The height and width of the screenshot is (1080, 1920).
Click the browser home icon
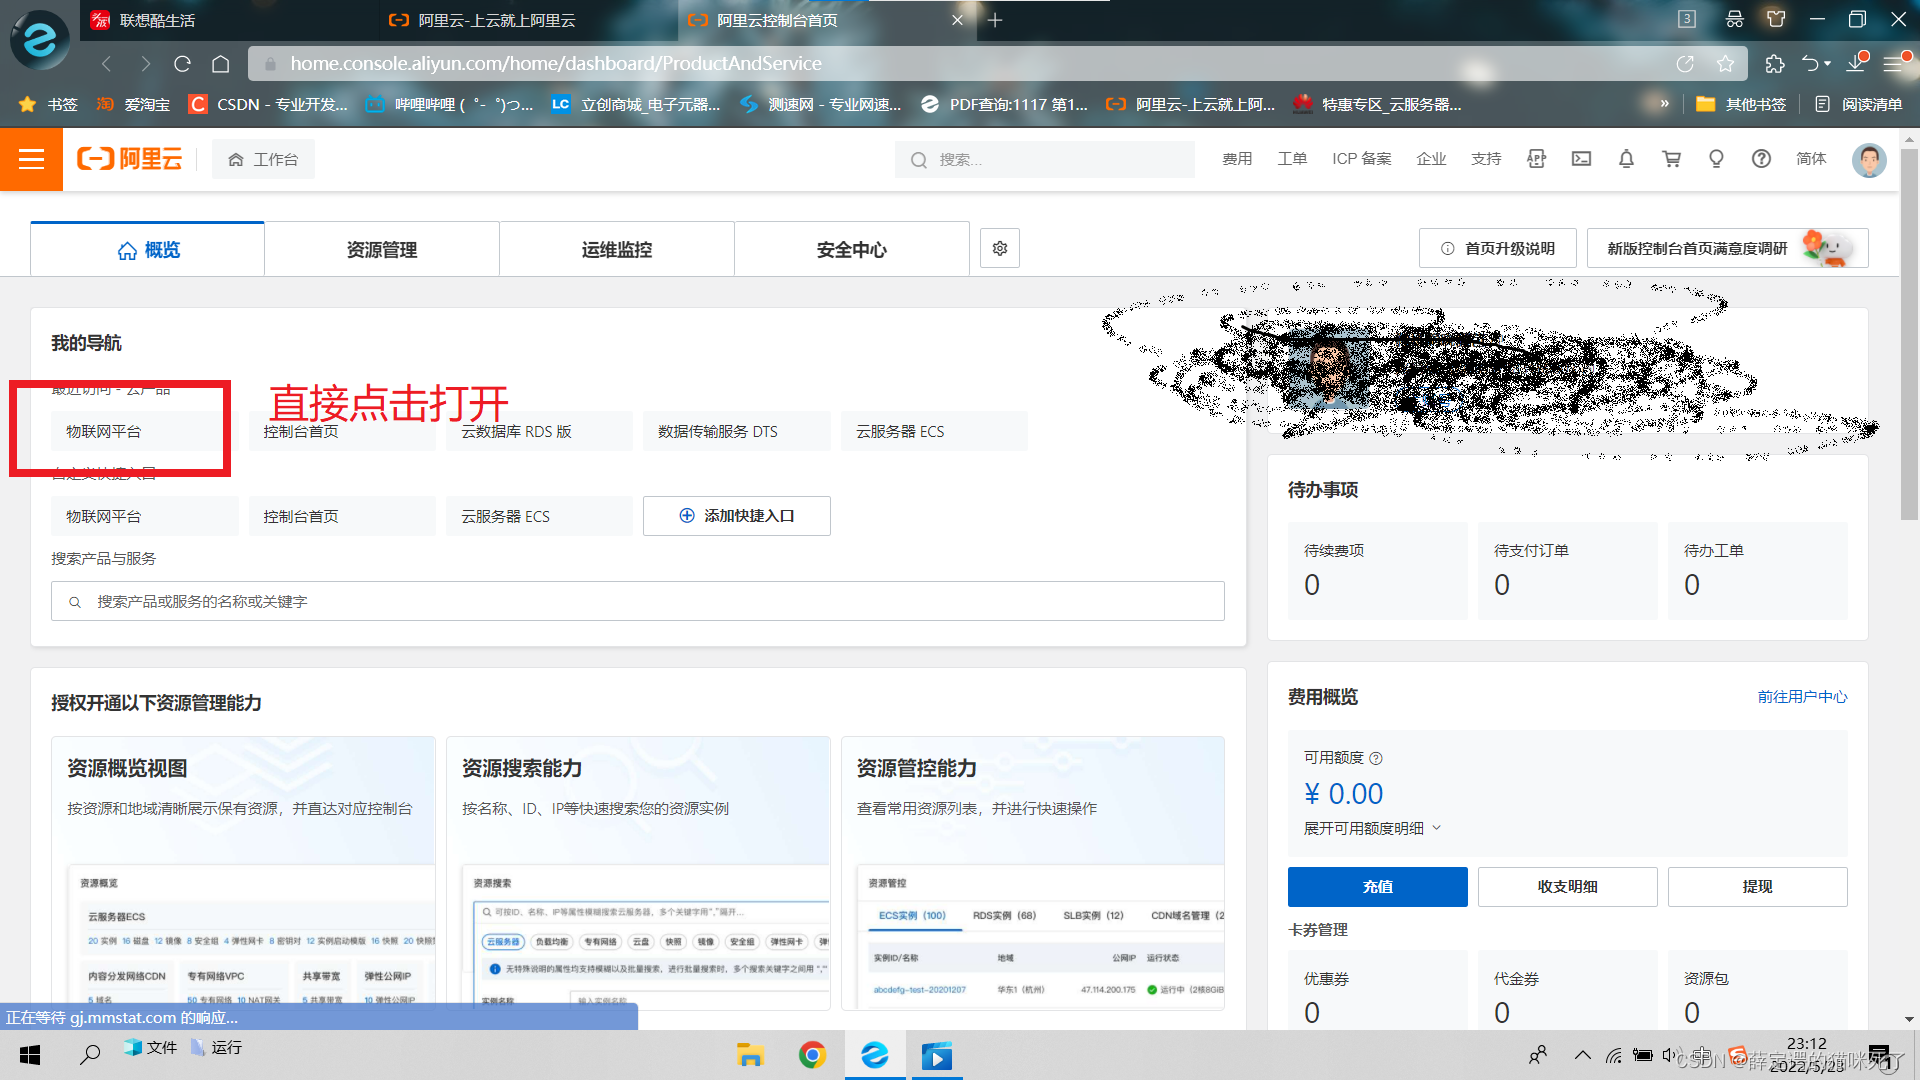click(x=221, y=64)
